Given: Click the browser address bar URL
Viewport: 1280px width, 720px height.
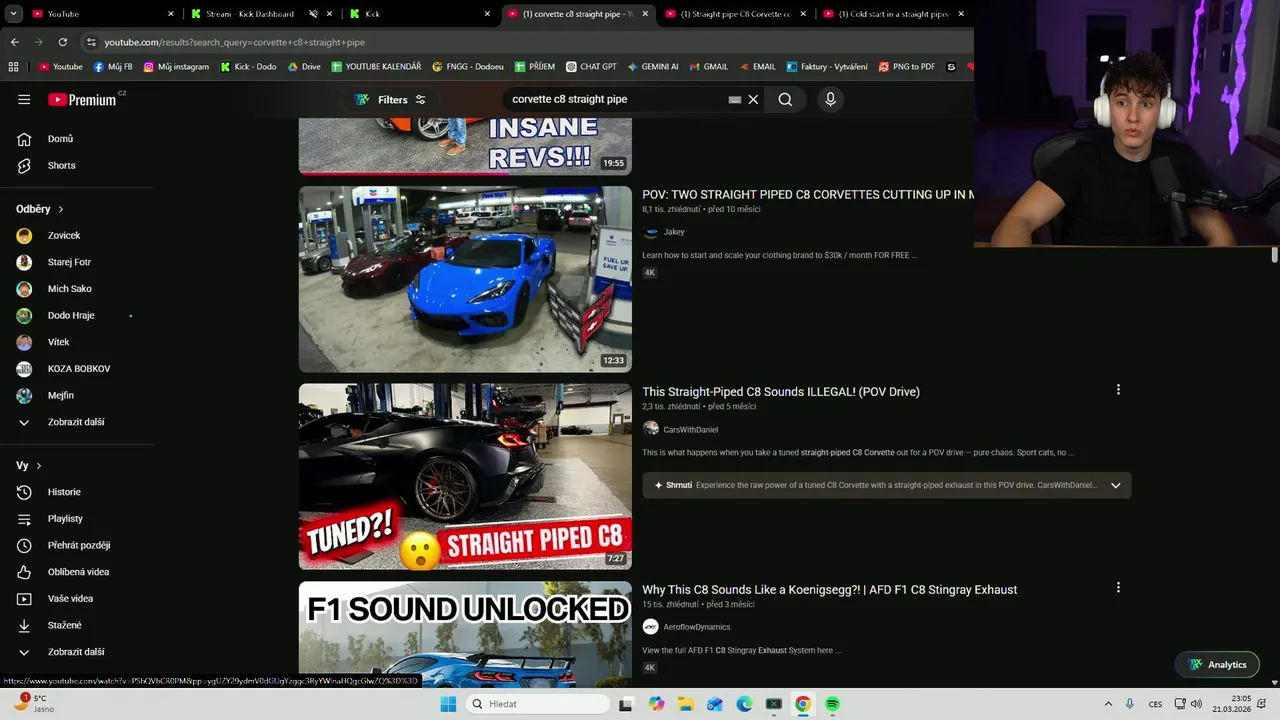Looking at the screenshot, I should [x=235, y=42].
